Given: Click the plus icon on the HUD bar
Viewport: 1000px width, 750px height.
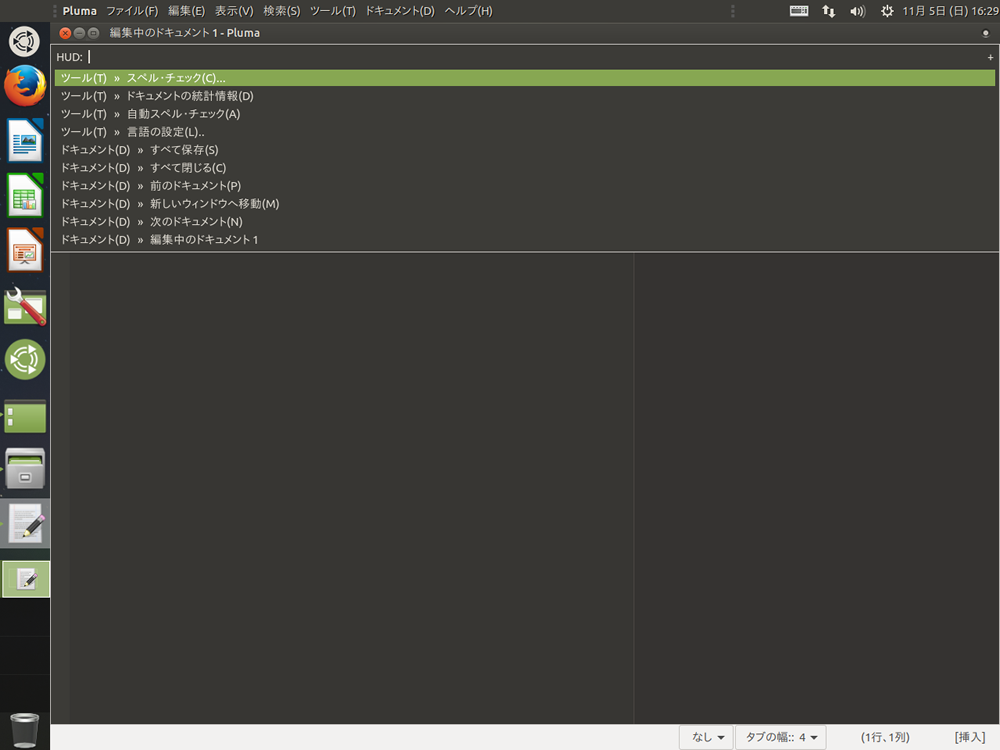Looking at the screenshot, I should point(990,57).
